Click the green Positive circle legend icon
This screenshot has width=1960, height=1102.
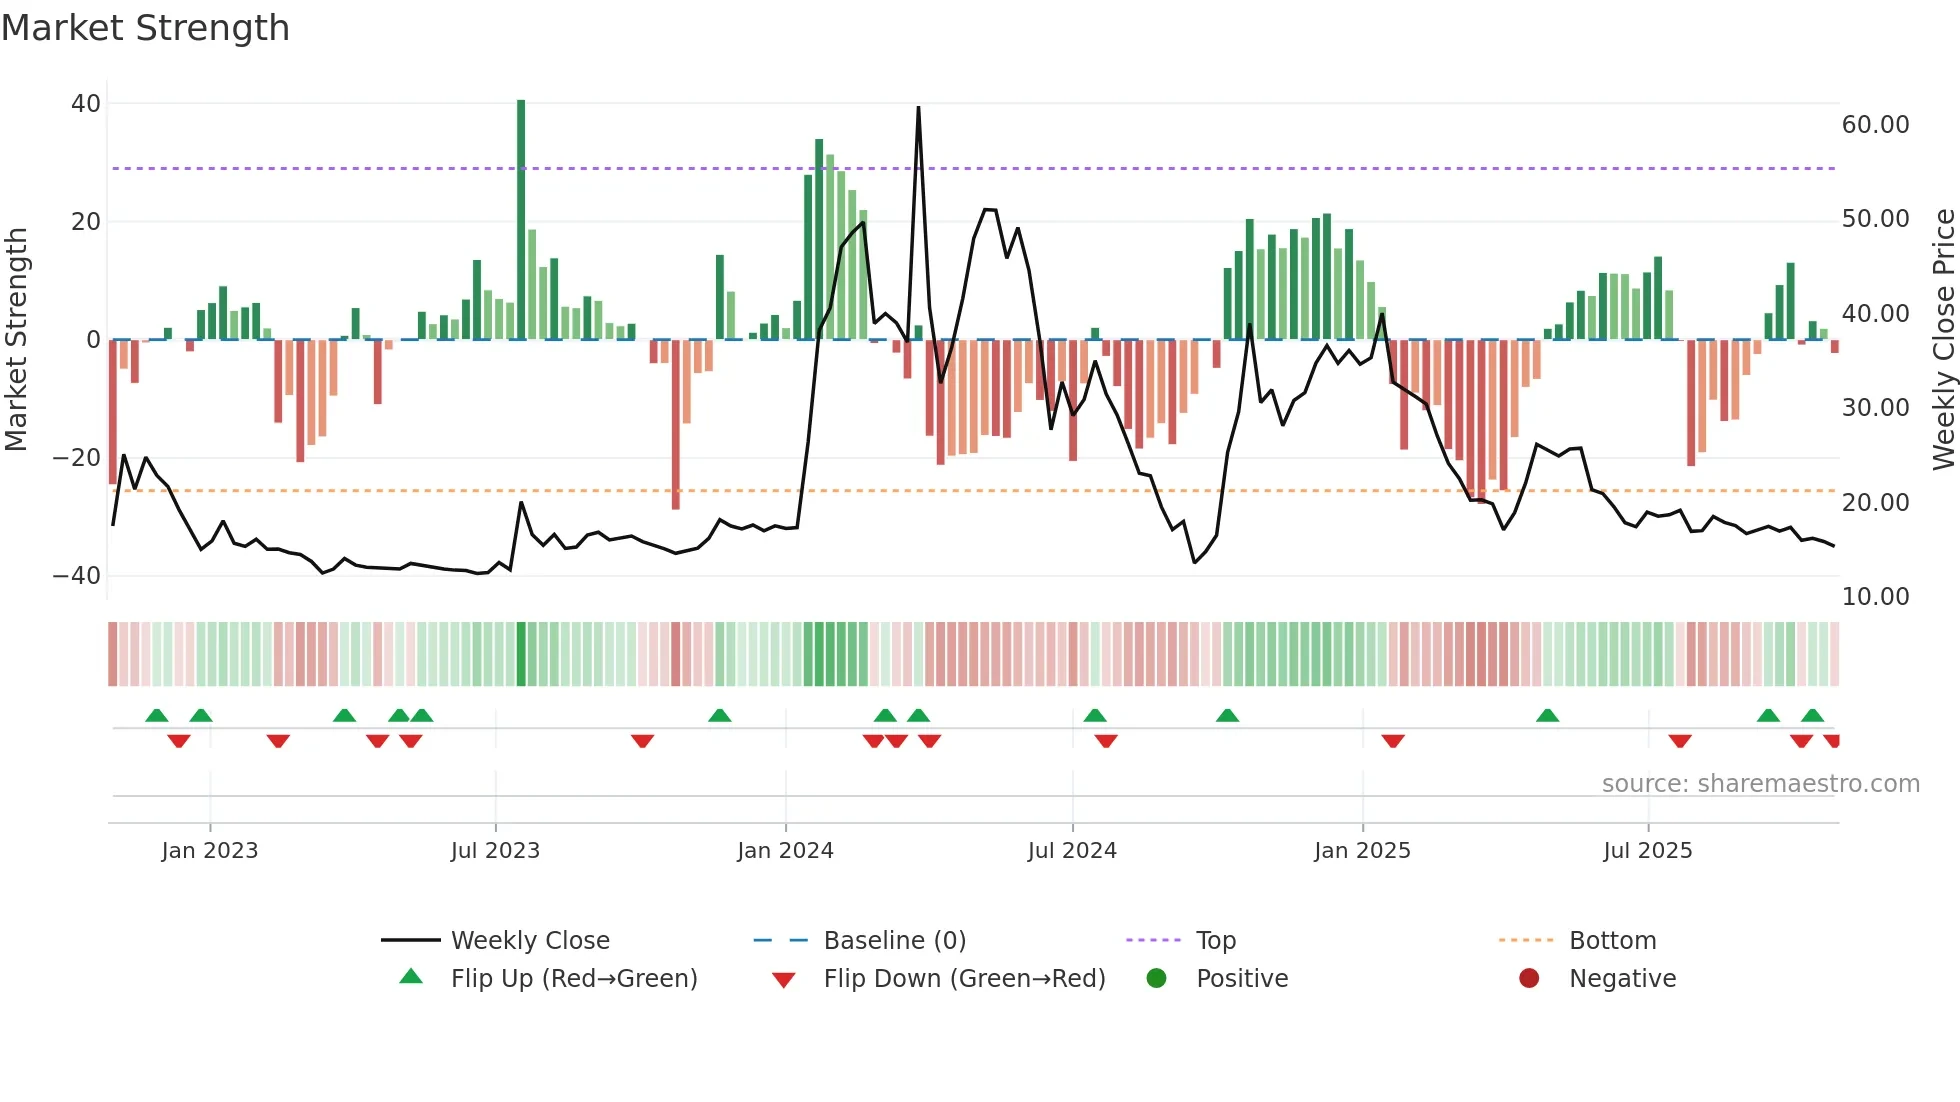(1156, 978)
